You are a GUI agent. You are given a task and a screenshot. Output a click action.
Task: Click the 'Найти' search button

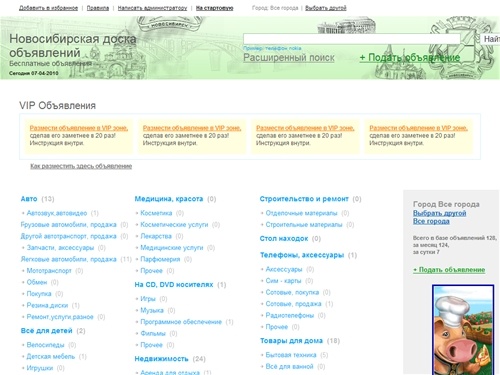490,39
